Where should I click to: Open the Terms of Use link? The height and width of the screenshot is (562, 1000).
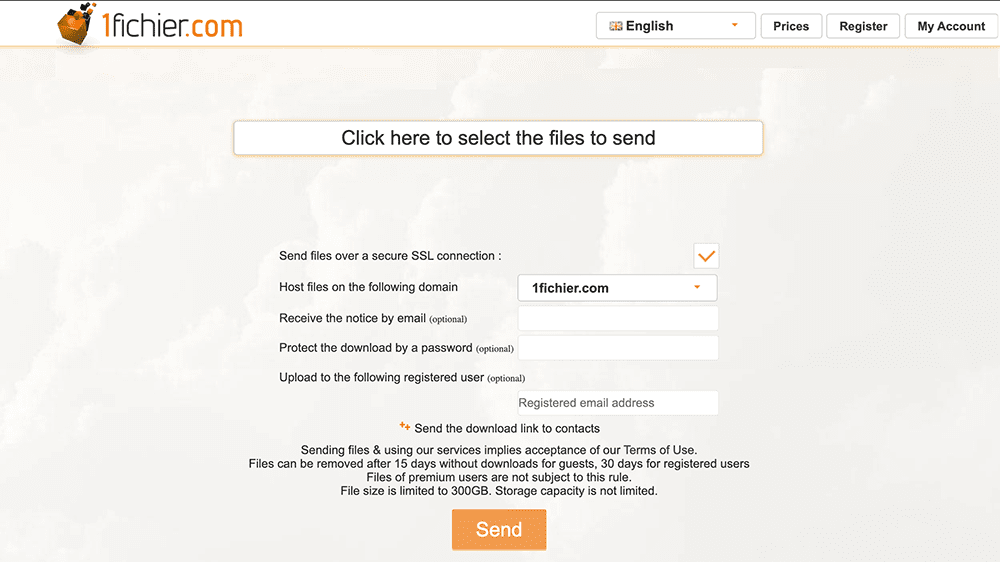(659, 450)
